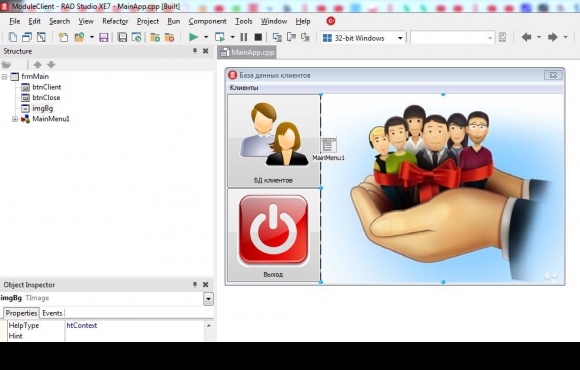Click the Pause icon in toolbar
This screenshot has height=370, width=580.
(x=244, y=37)
